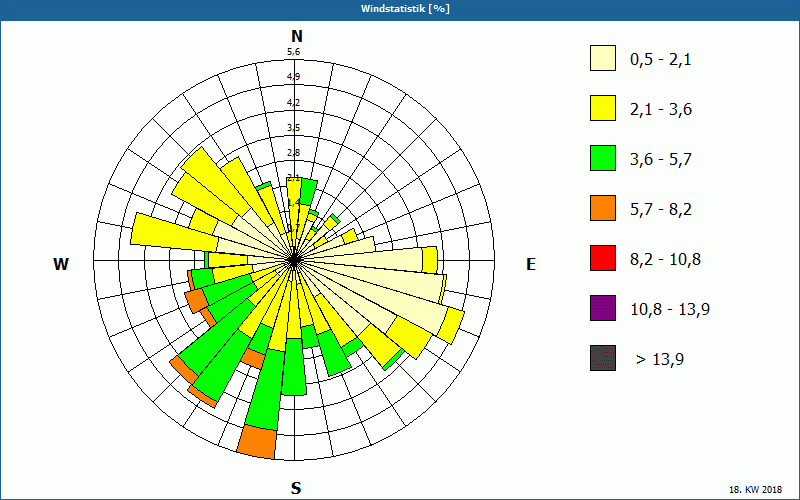Click the legend label '3,6 - 5,7'
Viewport: 800px width, 500px height.
pos(661,160)
